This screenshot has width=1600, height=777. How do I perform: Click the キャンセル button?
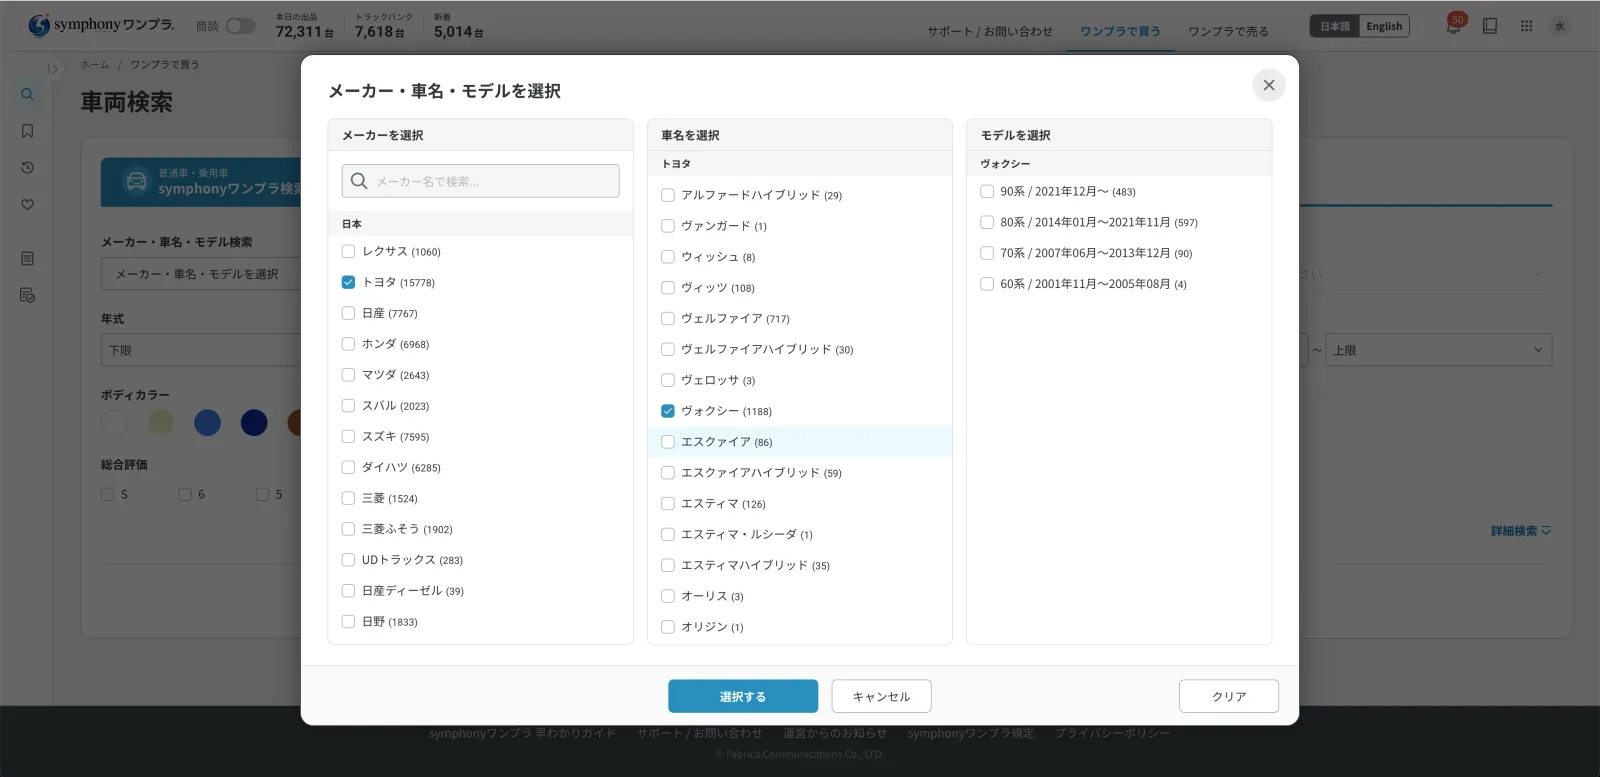click(881, 696)
